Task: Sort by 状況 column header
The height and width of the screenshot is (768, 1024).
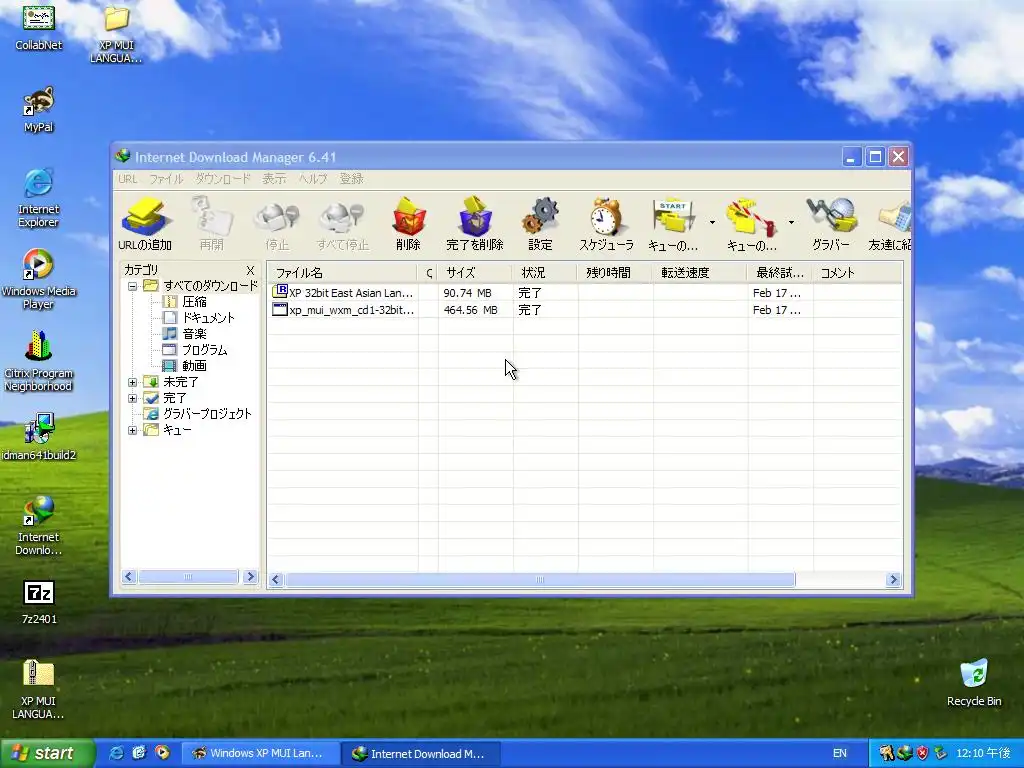Action: pos(545,273)
